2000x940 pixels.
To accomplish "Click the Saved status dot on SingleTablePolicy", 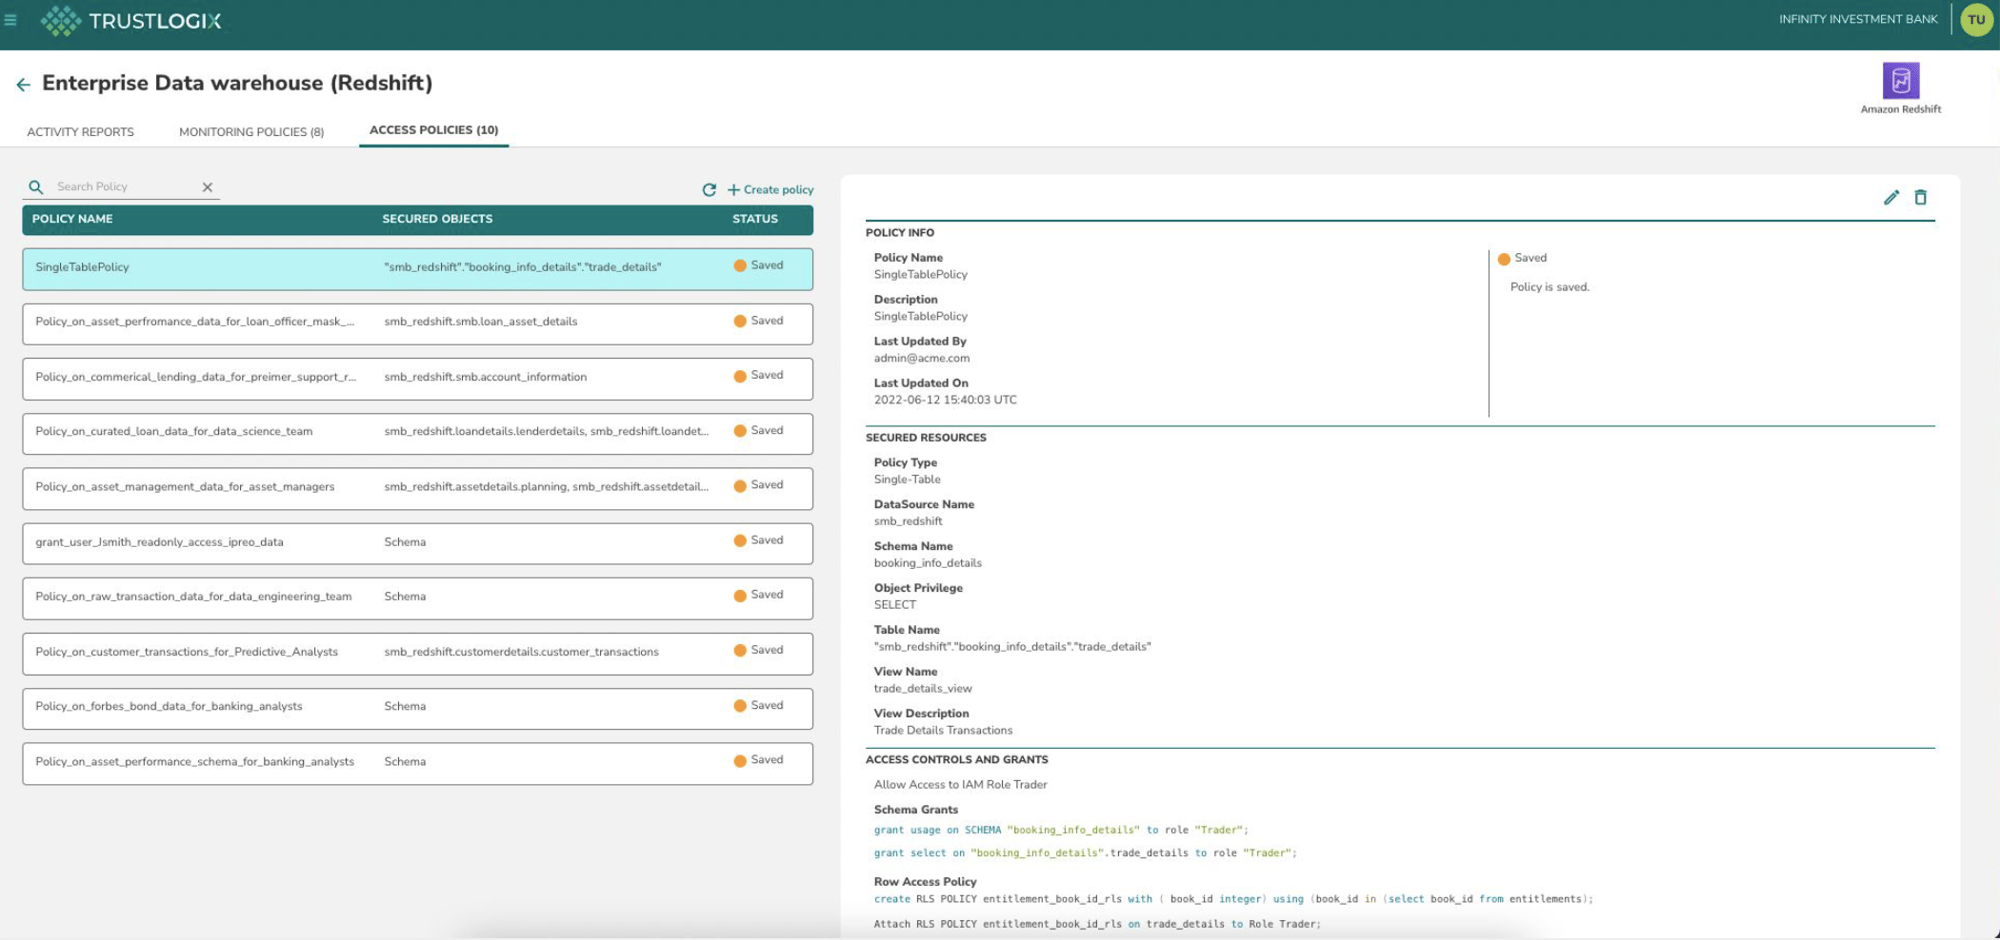I will coord(739,266).
